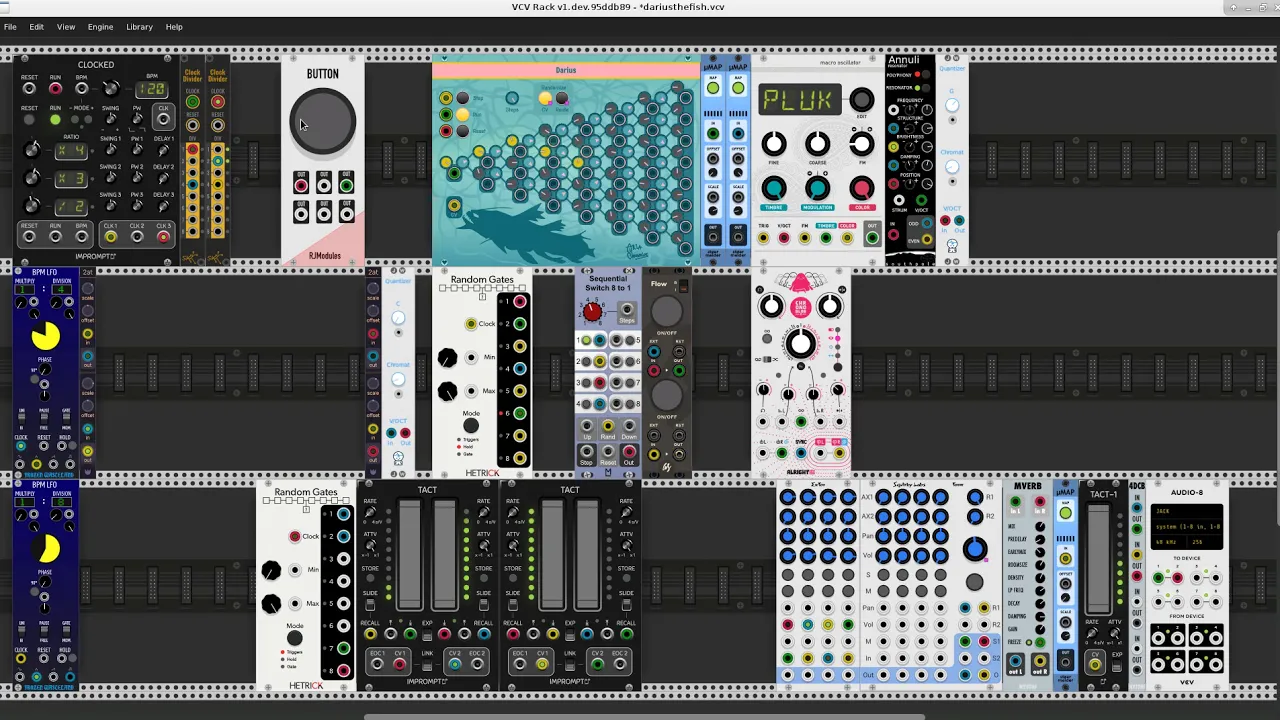Click the left touch slider on first TACT
The width and height of the screenshot is (1280, 720).
410,553
